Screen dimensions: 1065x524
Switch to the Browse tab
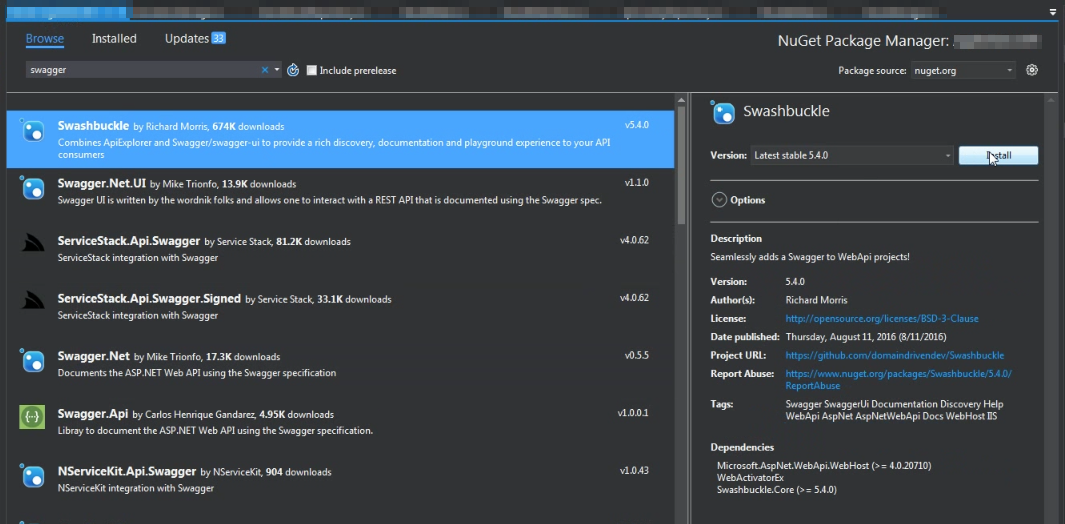45,39
